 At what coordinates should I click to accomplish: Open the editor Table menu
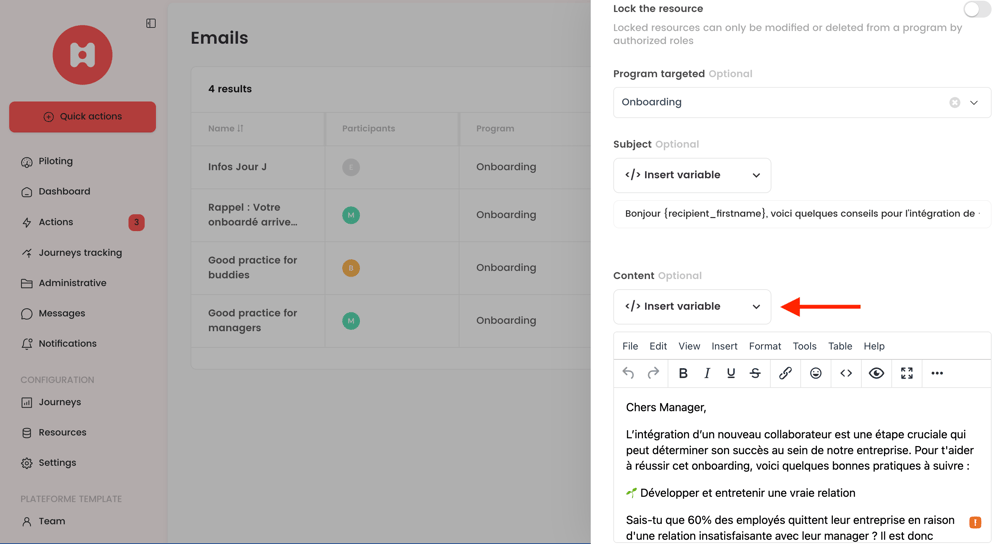tap(840, 346)
